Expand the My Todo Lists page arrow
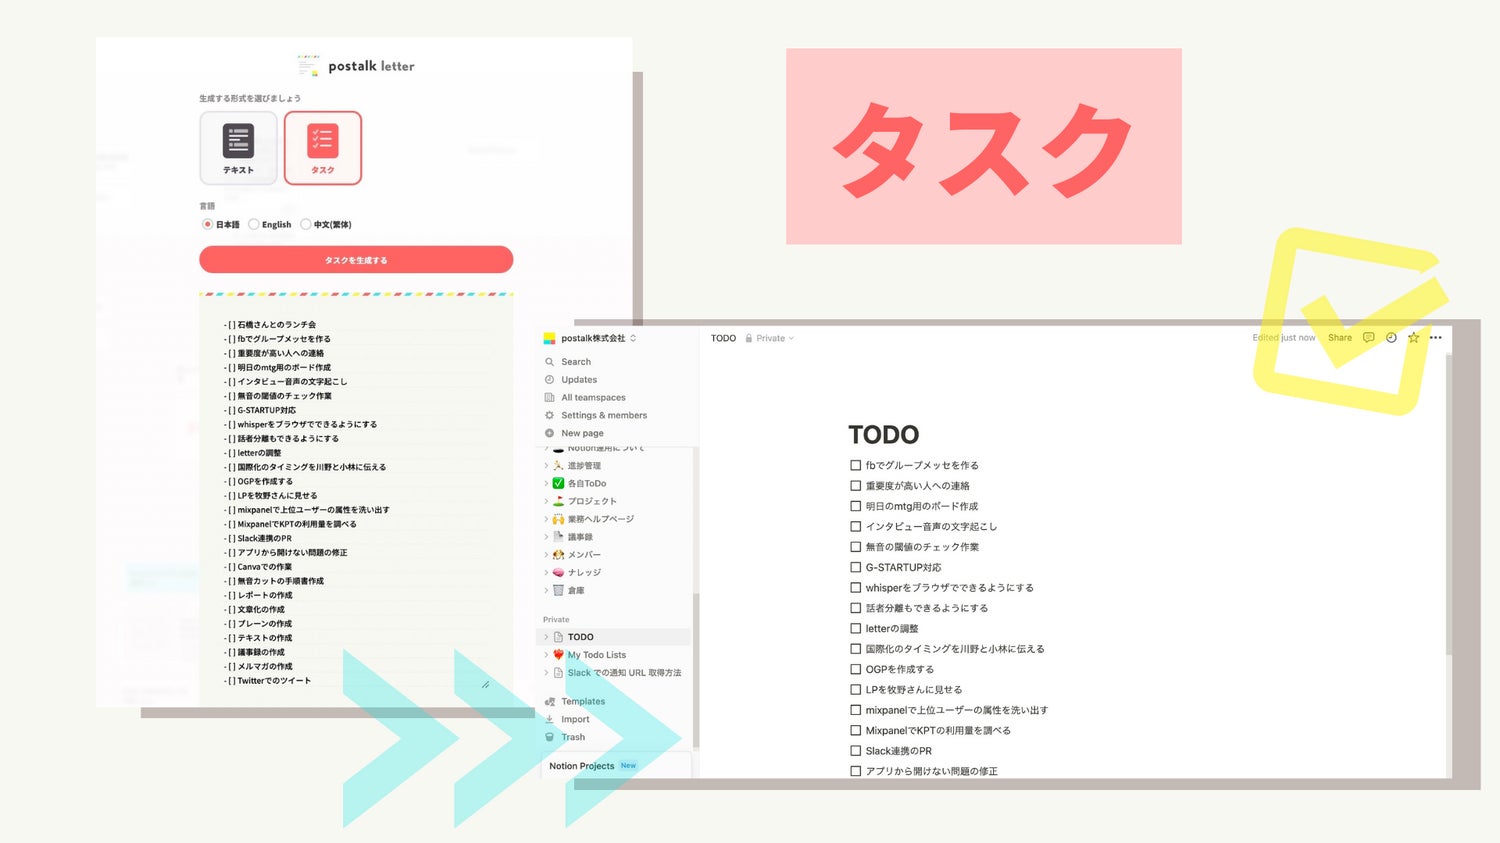The height and width of the screenshot is (843, 1500). coord(546,655)
